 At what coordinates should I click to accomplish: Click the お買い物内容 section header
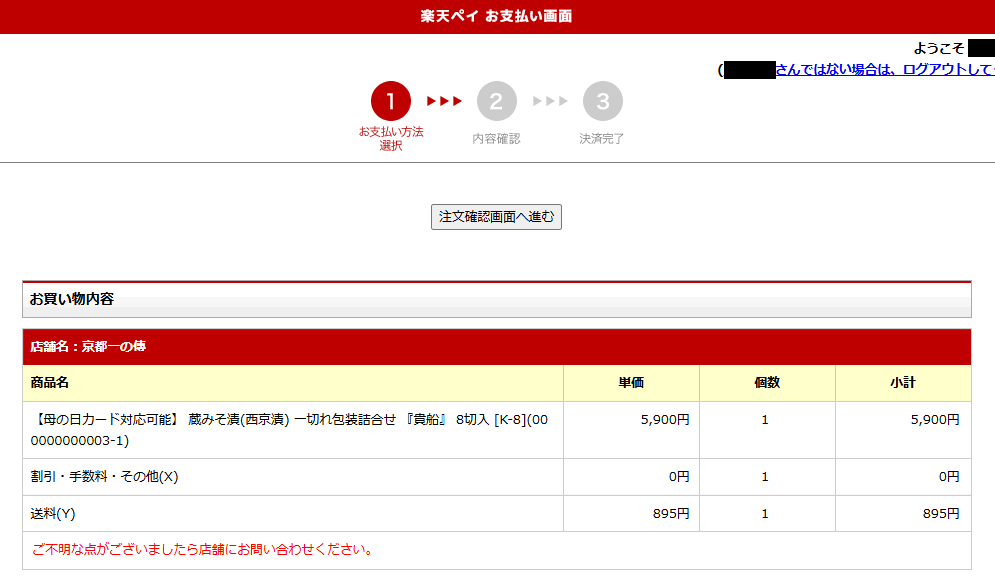(72, 299)
